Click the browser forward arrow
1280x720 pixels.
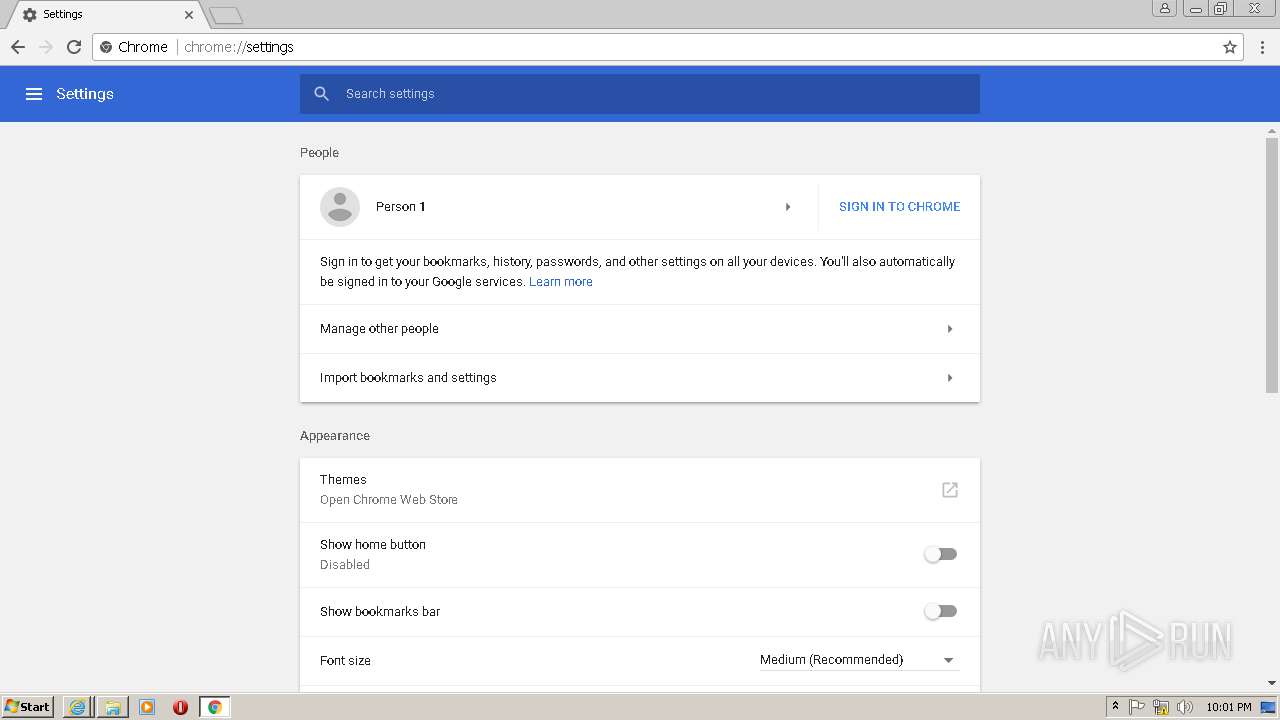click(x=46, y=47)
